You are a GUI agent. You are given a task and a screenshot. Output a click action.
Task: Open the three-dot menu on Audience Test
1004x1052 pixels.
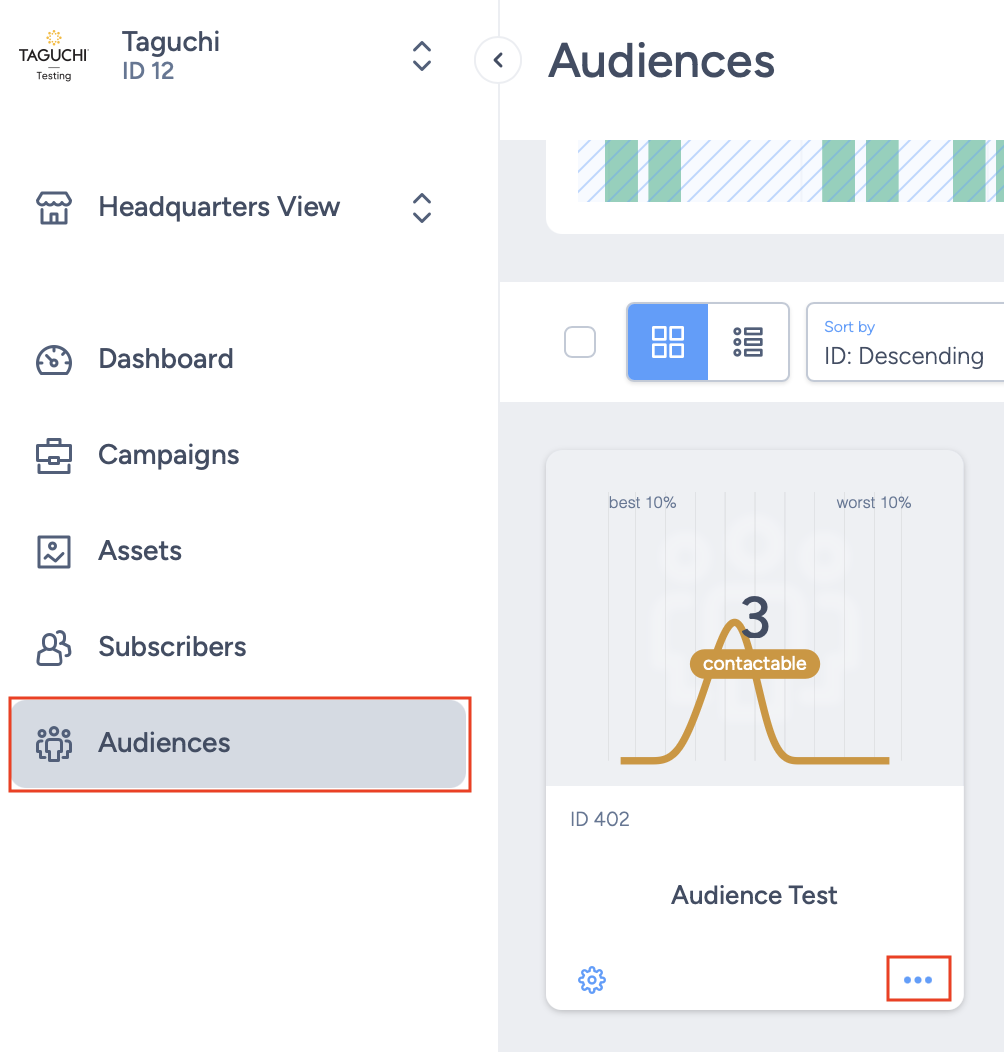click(918, 979)
